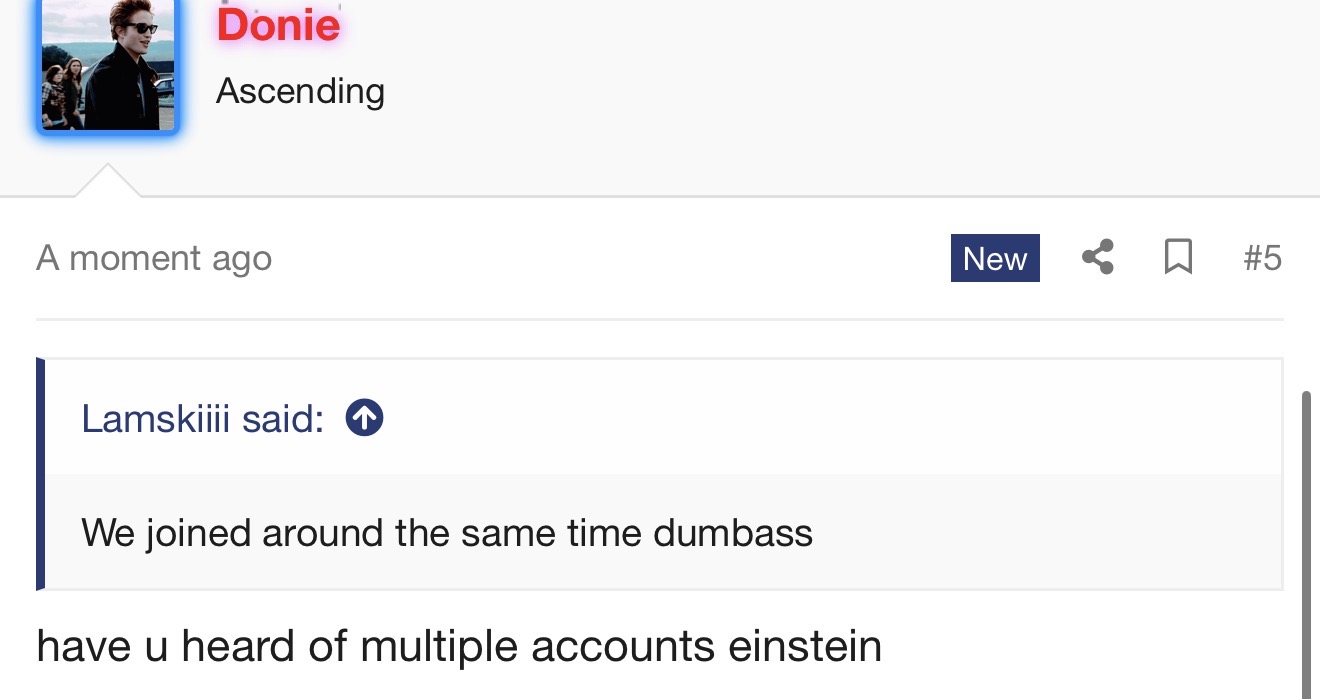Click the share icon on post #5

coord(1098,258)
